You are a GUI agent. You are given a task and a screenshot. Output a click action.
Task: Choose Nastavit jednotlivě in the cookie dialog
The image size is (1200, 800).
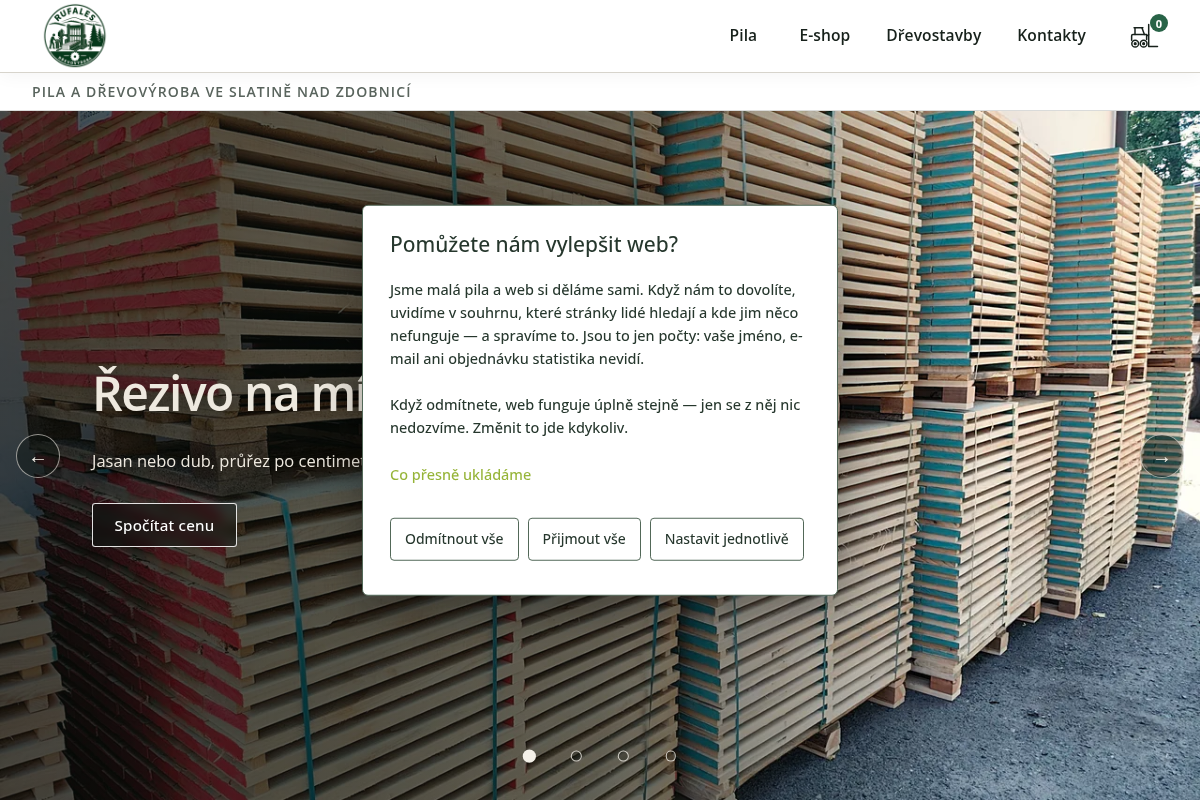click(727, 539)
